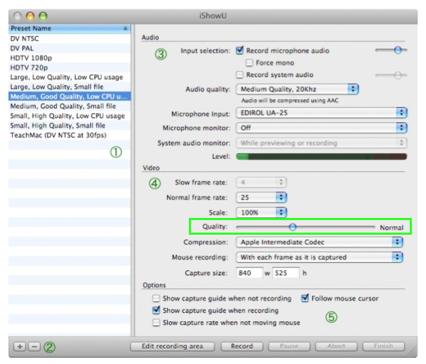426x364 pixels.
Task: Select the HDTV 1080p preset
Action: point(69,58)
